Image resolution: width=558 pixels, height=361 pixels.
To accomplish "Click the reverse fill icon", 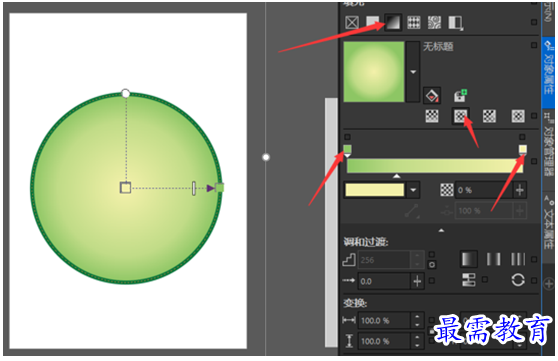I will point(469,280).
